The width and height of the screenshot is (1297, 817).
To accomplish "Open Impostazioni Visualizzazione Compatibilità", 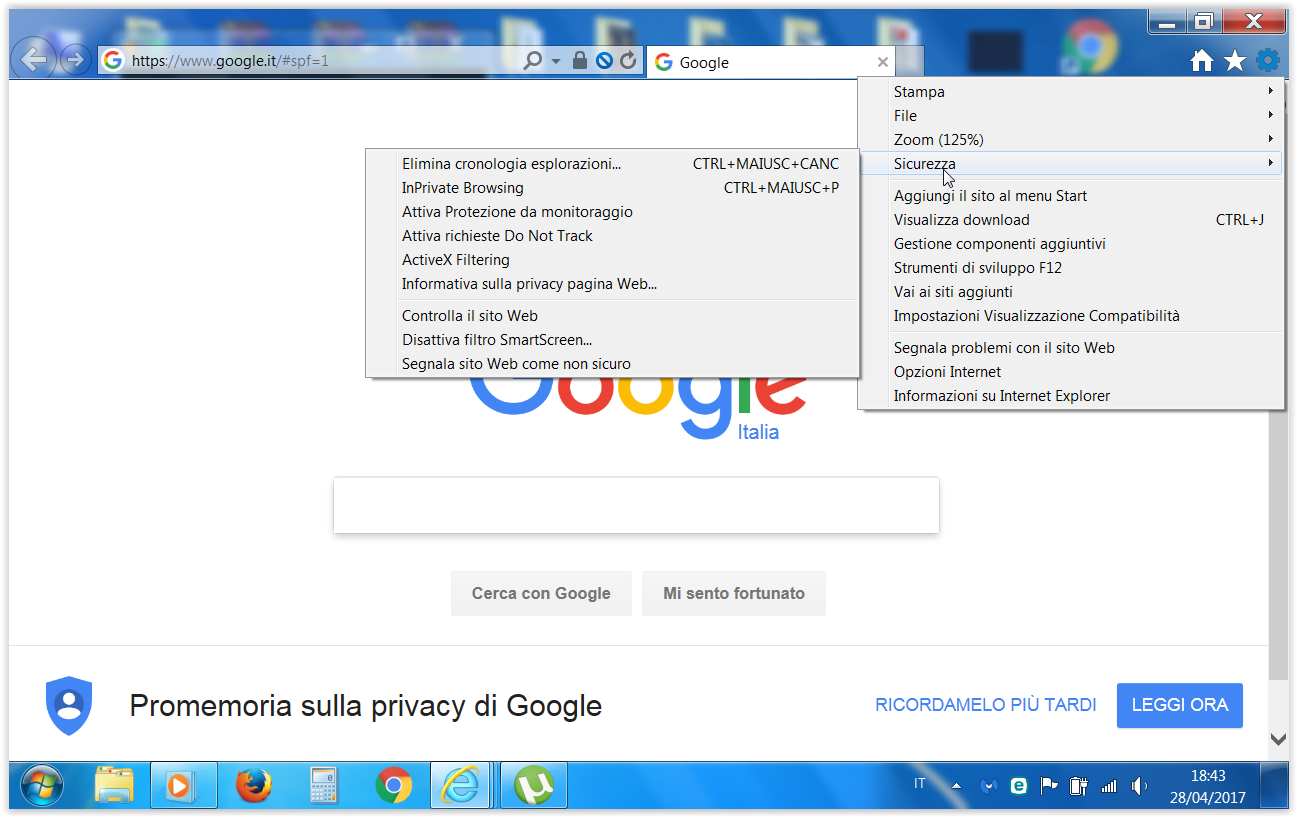I will (1071, 315).
